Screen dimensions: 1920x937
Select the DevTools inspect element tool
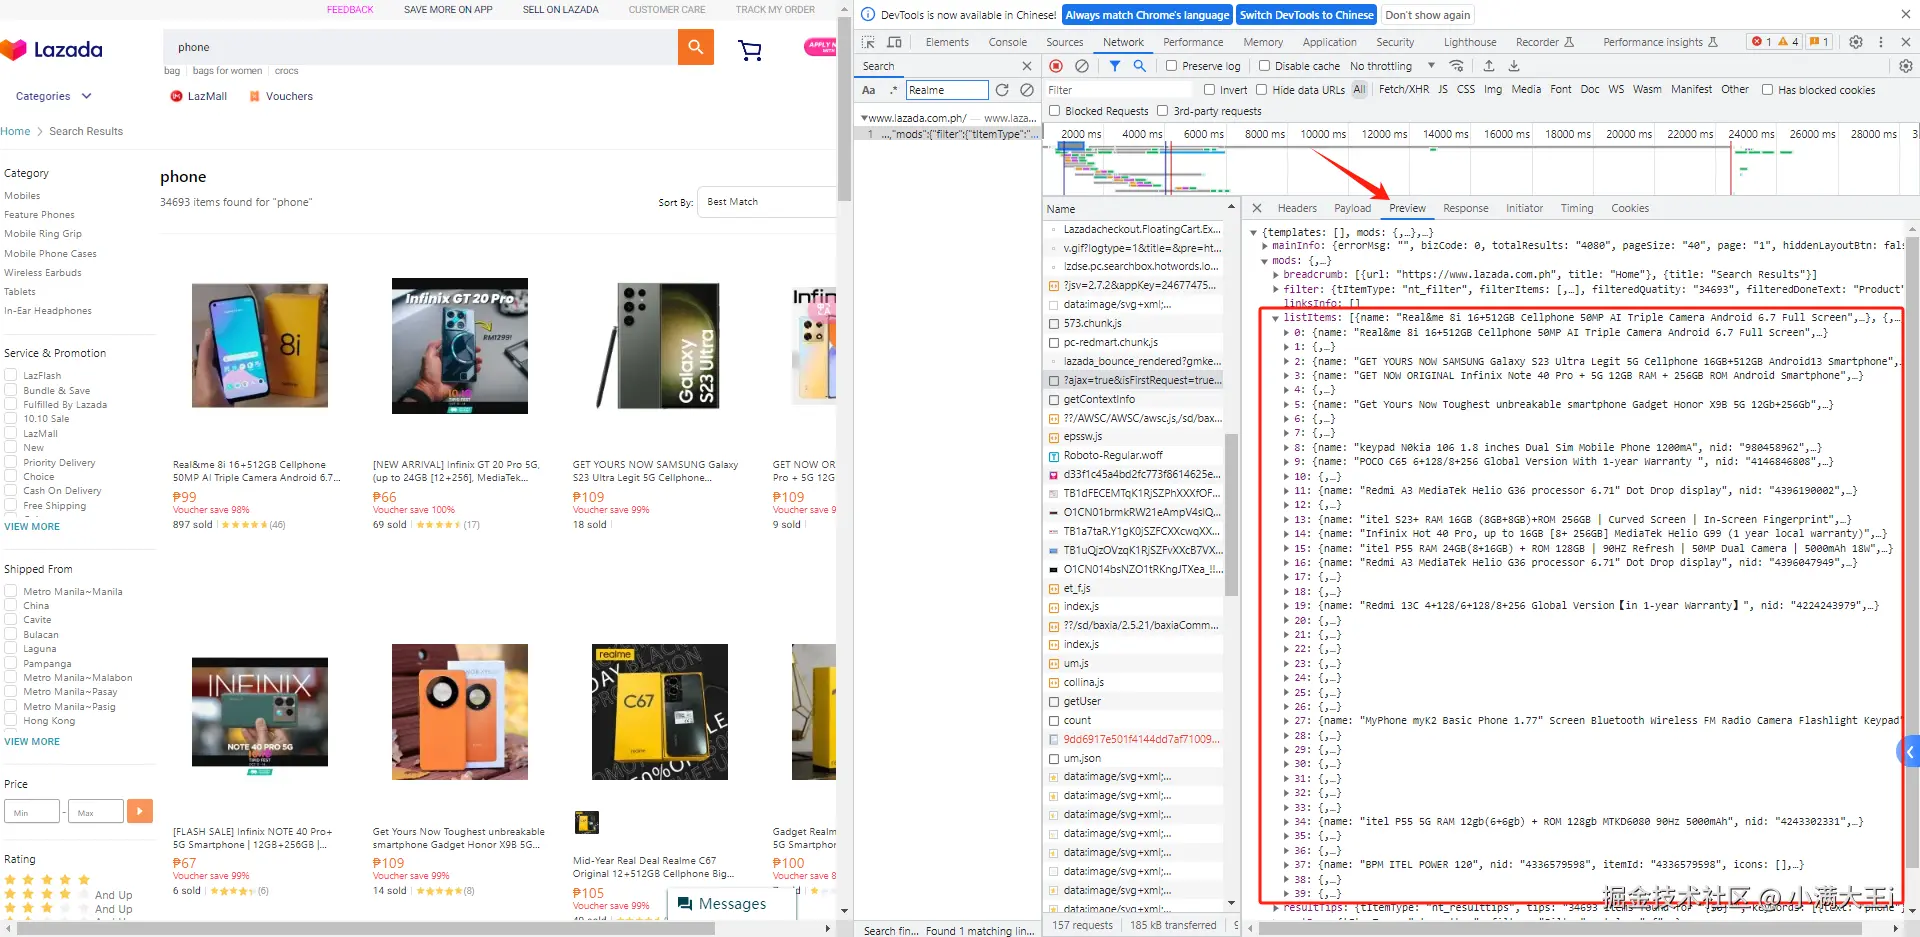tap(868, 42)
